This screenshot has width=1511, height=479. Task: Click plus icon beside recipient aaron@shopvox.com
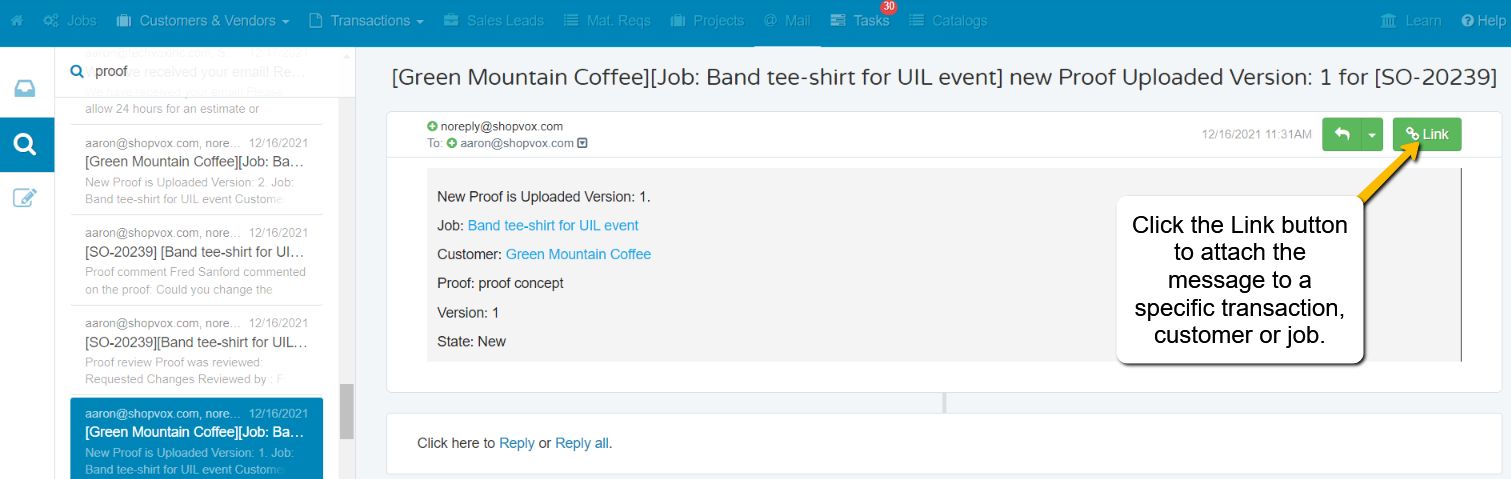pos(452,143)
